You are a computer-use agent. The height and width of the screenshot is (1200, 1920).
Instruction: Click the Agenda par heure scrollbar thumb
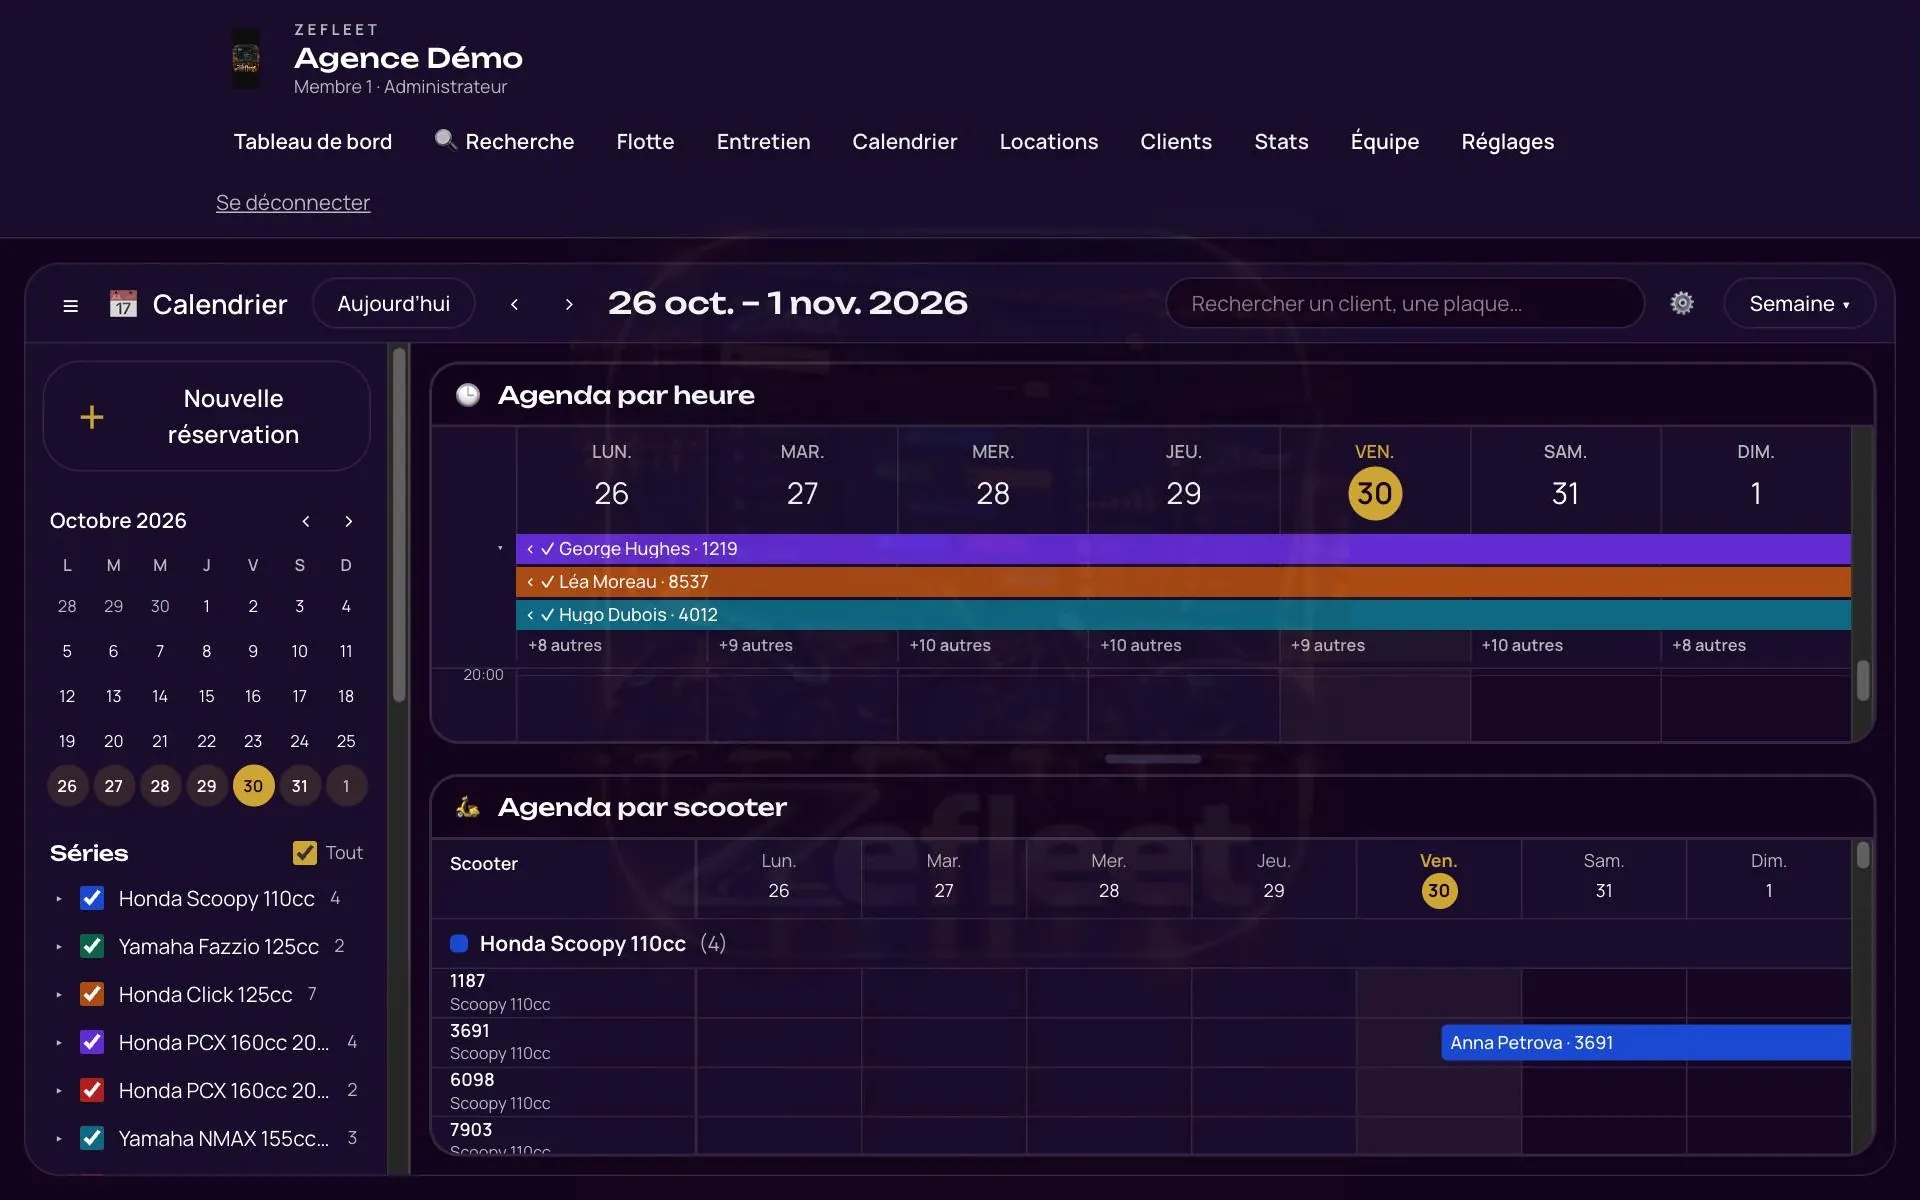(x=1863, y=681)
